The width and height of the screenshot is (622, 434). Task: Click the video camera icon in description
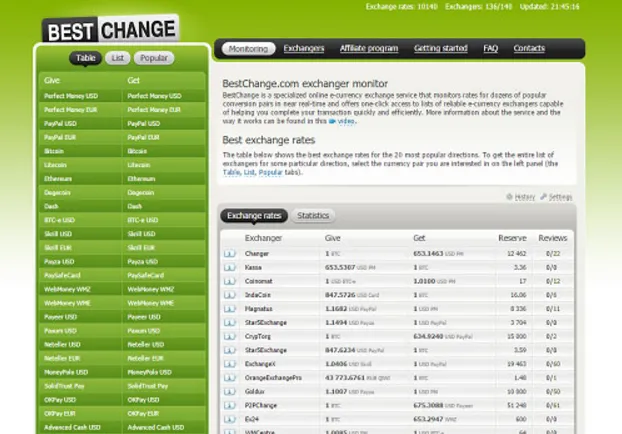[332, 121]
